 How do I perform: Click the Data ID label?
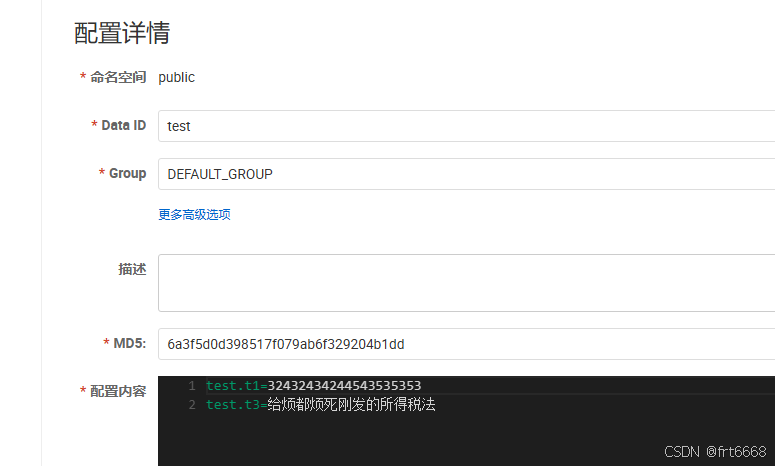124,126
